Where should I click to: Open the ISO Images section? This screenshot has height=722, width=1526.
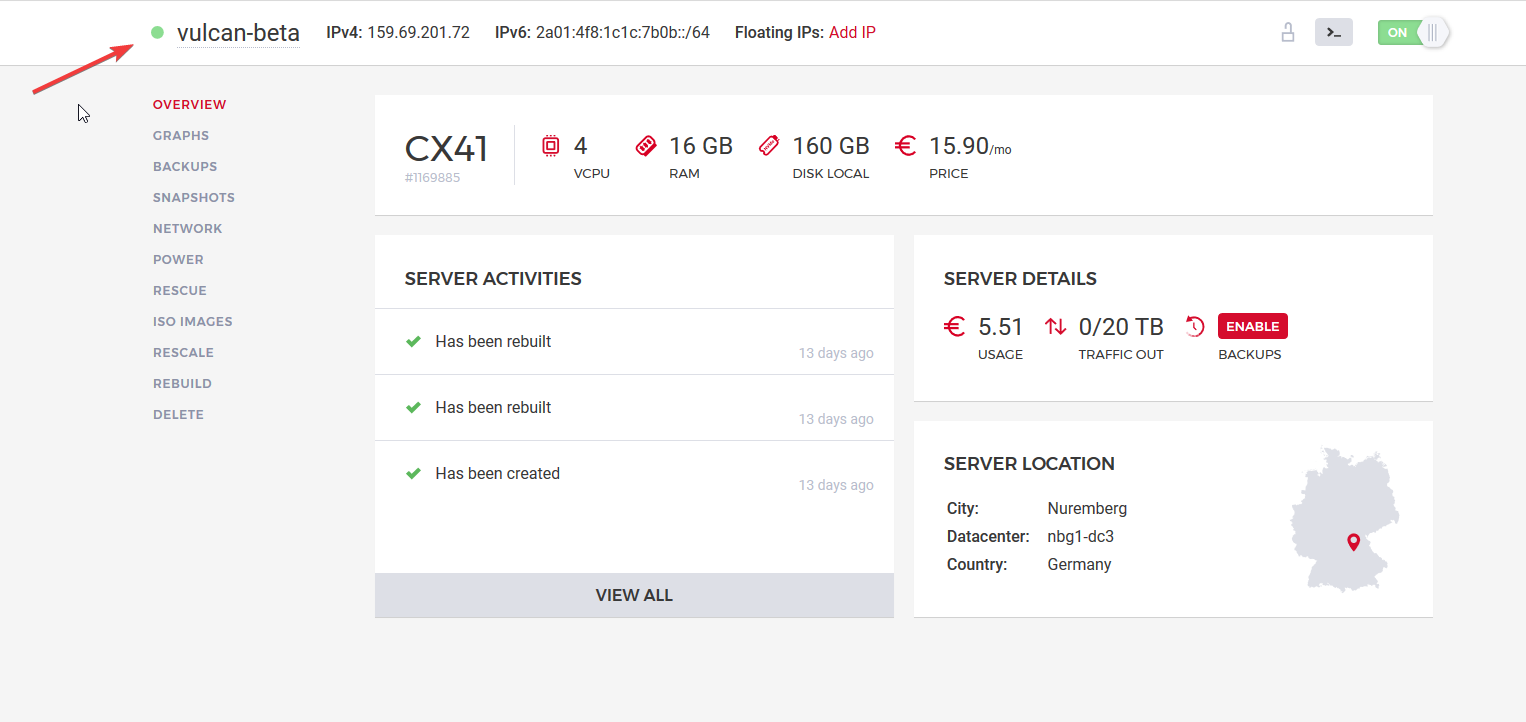point(193,322)
